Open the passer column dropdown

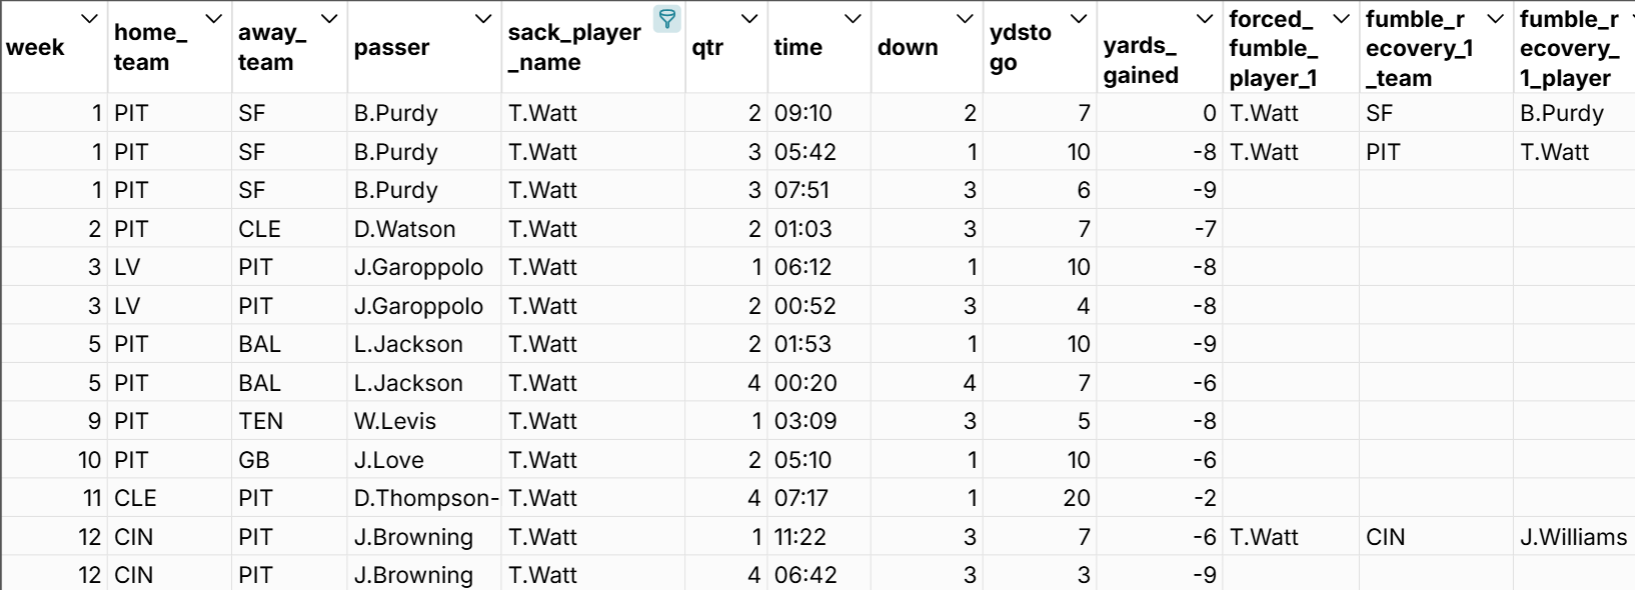pyautogui.click(x=481, y=16)
